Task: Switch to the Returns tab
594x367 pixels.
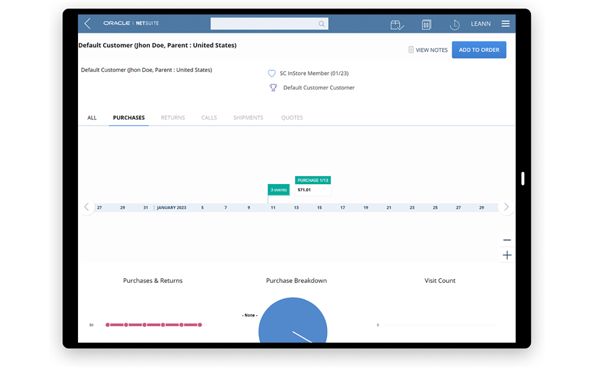Action: (173, 118)
